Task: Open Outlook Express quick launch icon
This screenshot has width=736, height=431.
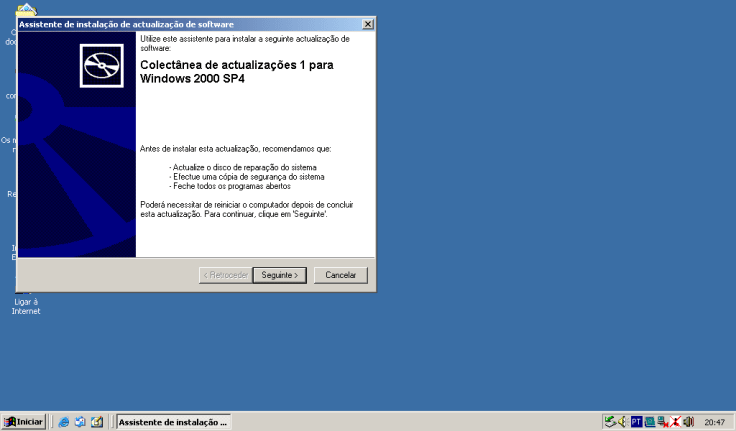Action: click(x=80, y=422)
